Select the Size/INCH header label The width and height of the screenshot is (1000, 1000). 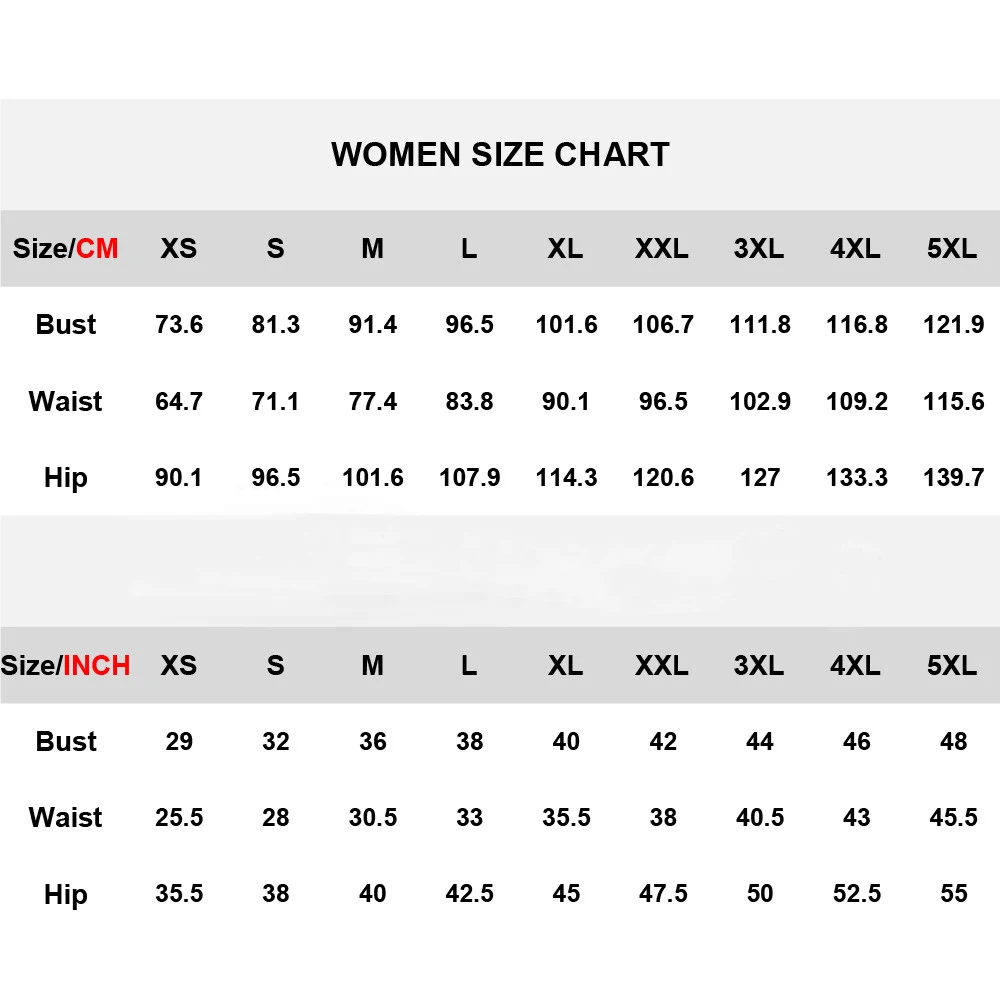pos(65,665)
